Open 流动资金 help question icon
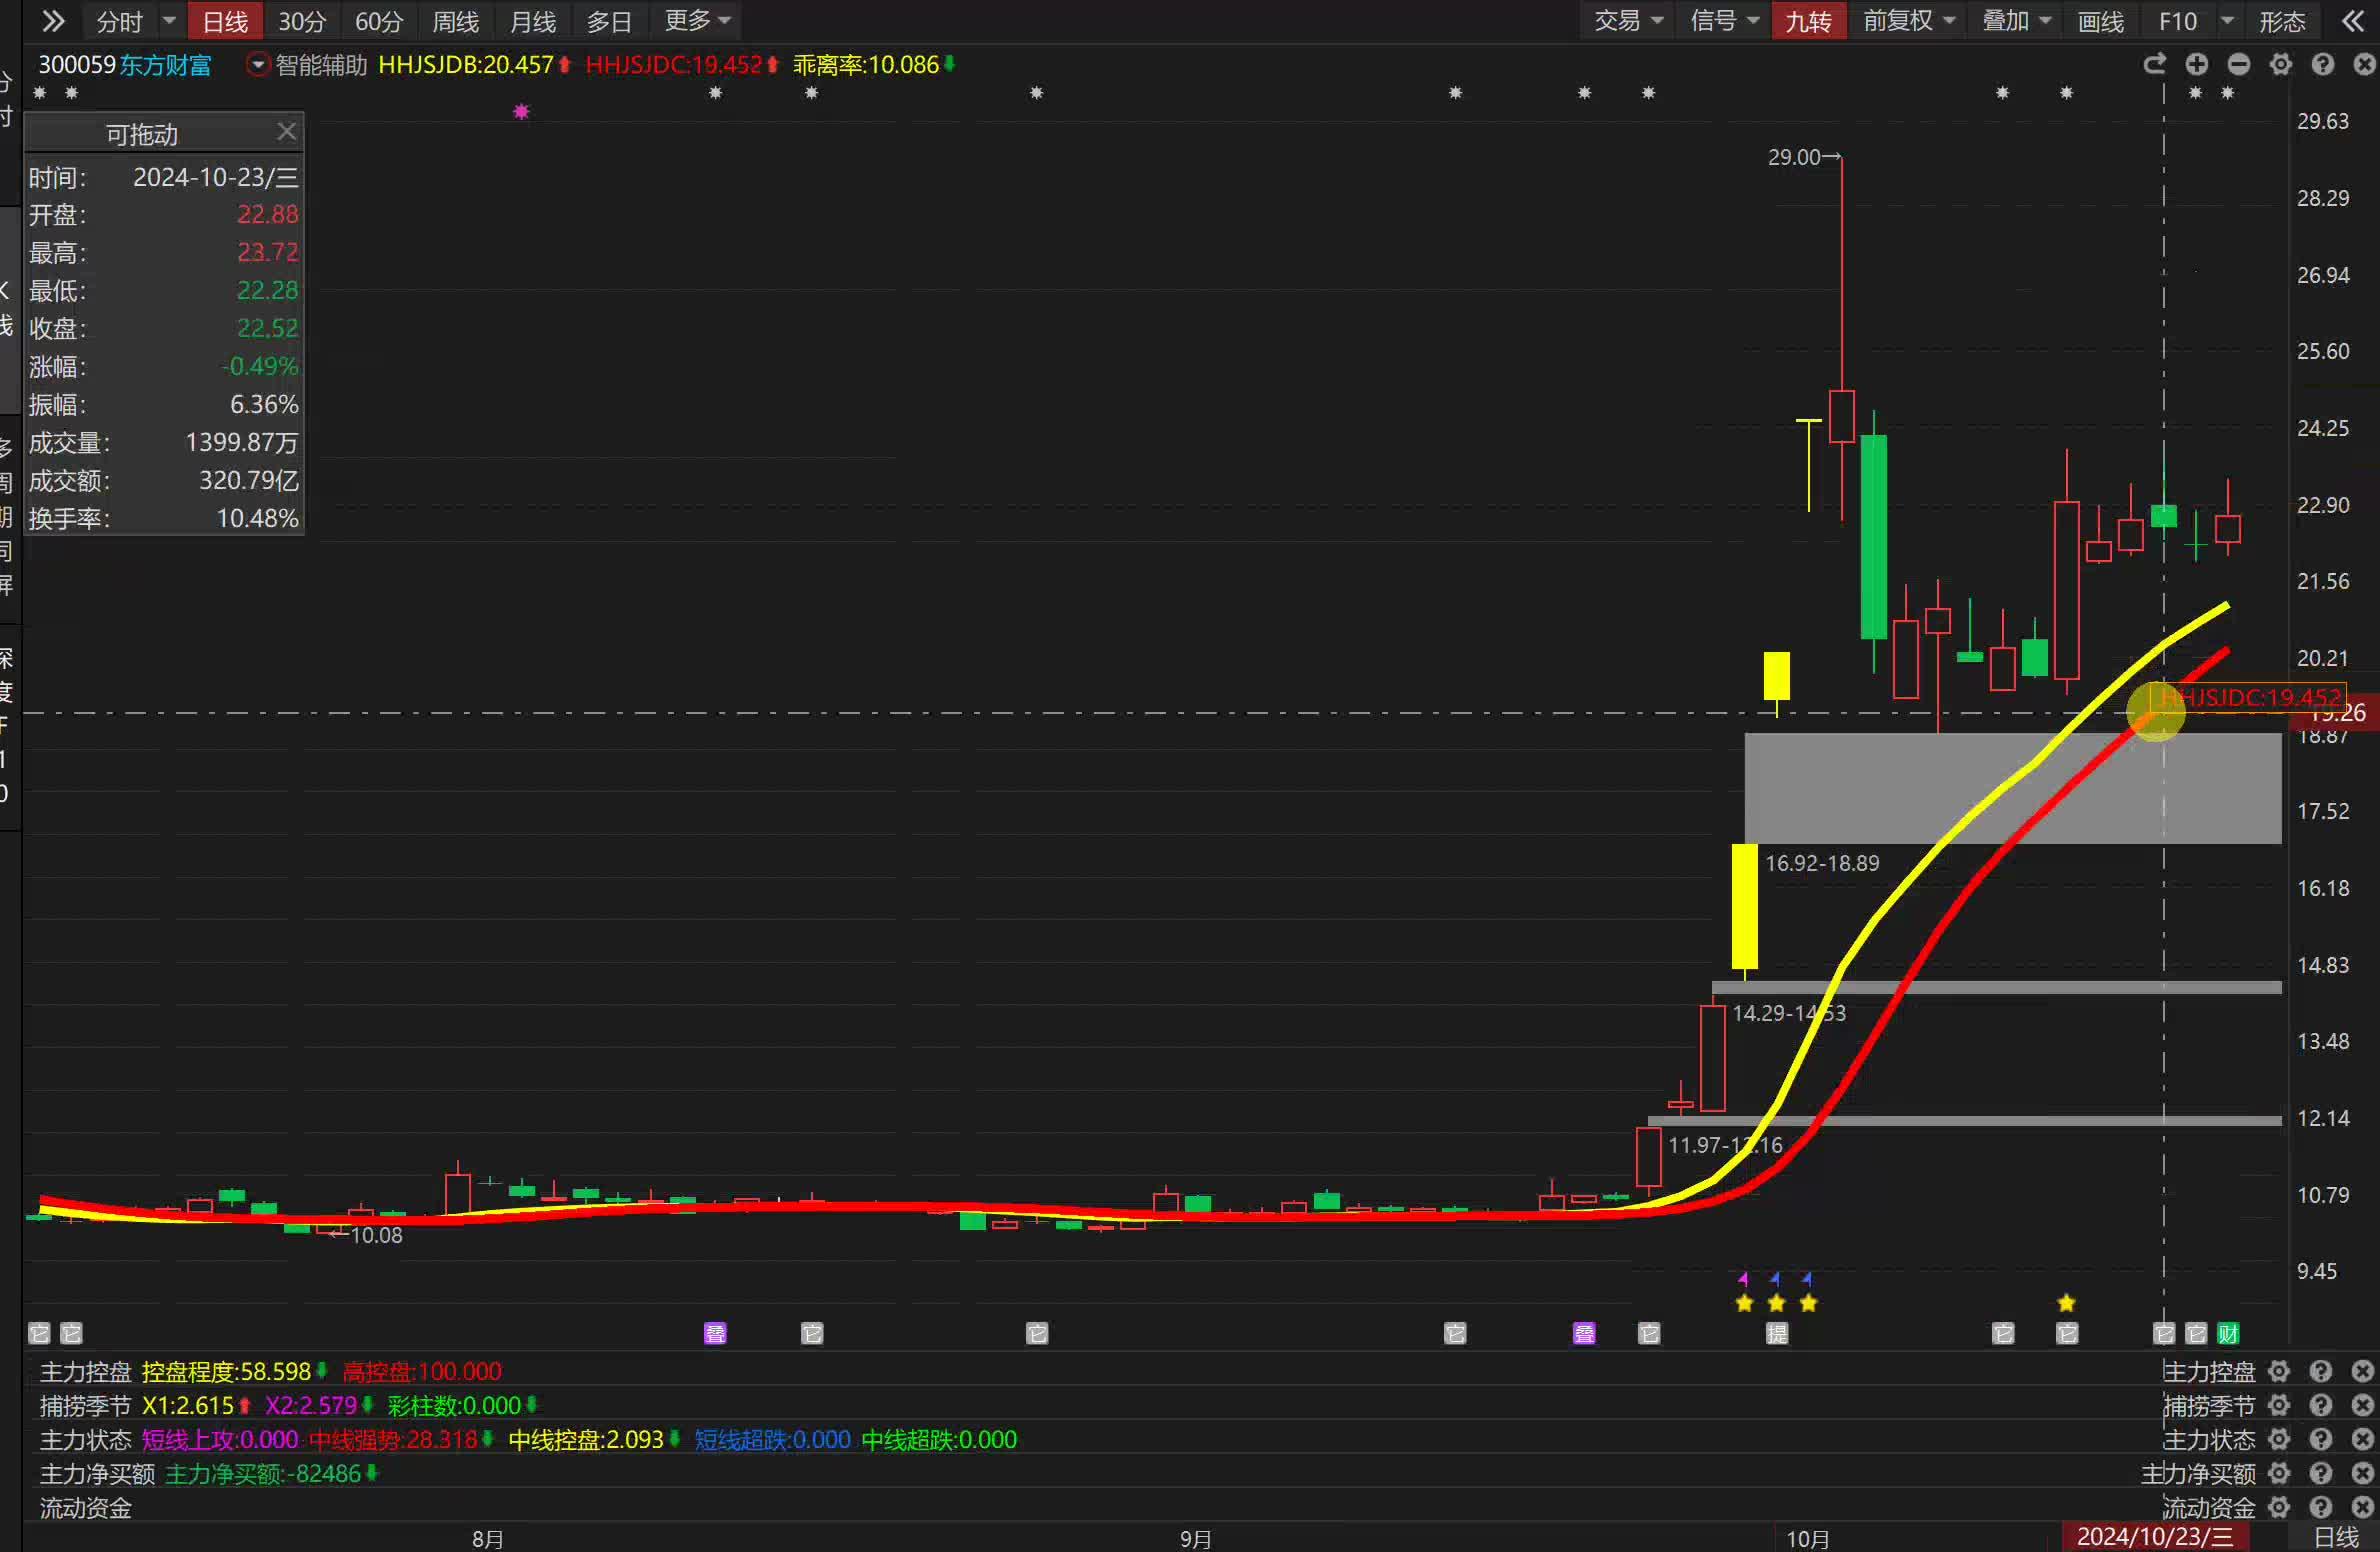The width and height of the screenshot is (2380, 1552). point(2321,1507)
